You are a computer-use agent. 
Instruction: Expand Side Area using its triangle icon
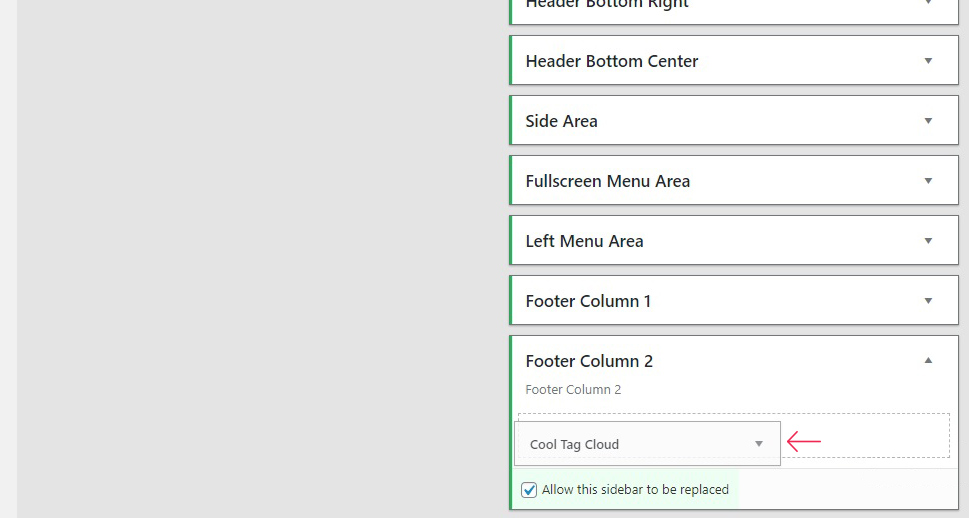click(928, 121)
